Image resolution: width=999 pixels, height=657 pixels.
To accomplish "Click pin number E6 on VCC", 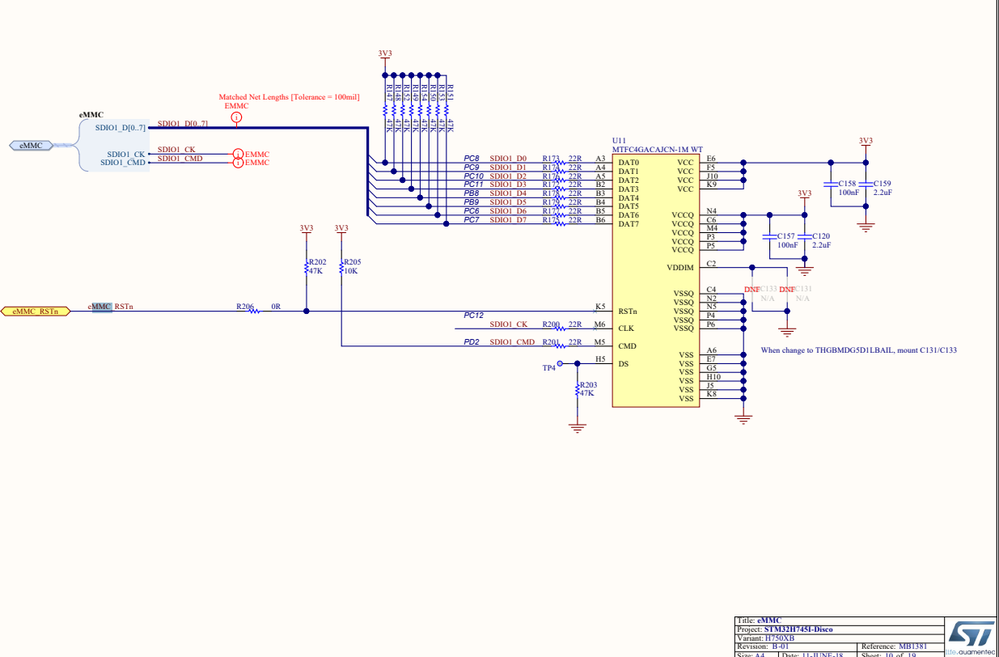I will coord(711,158).
